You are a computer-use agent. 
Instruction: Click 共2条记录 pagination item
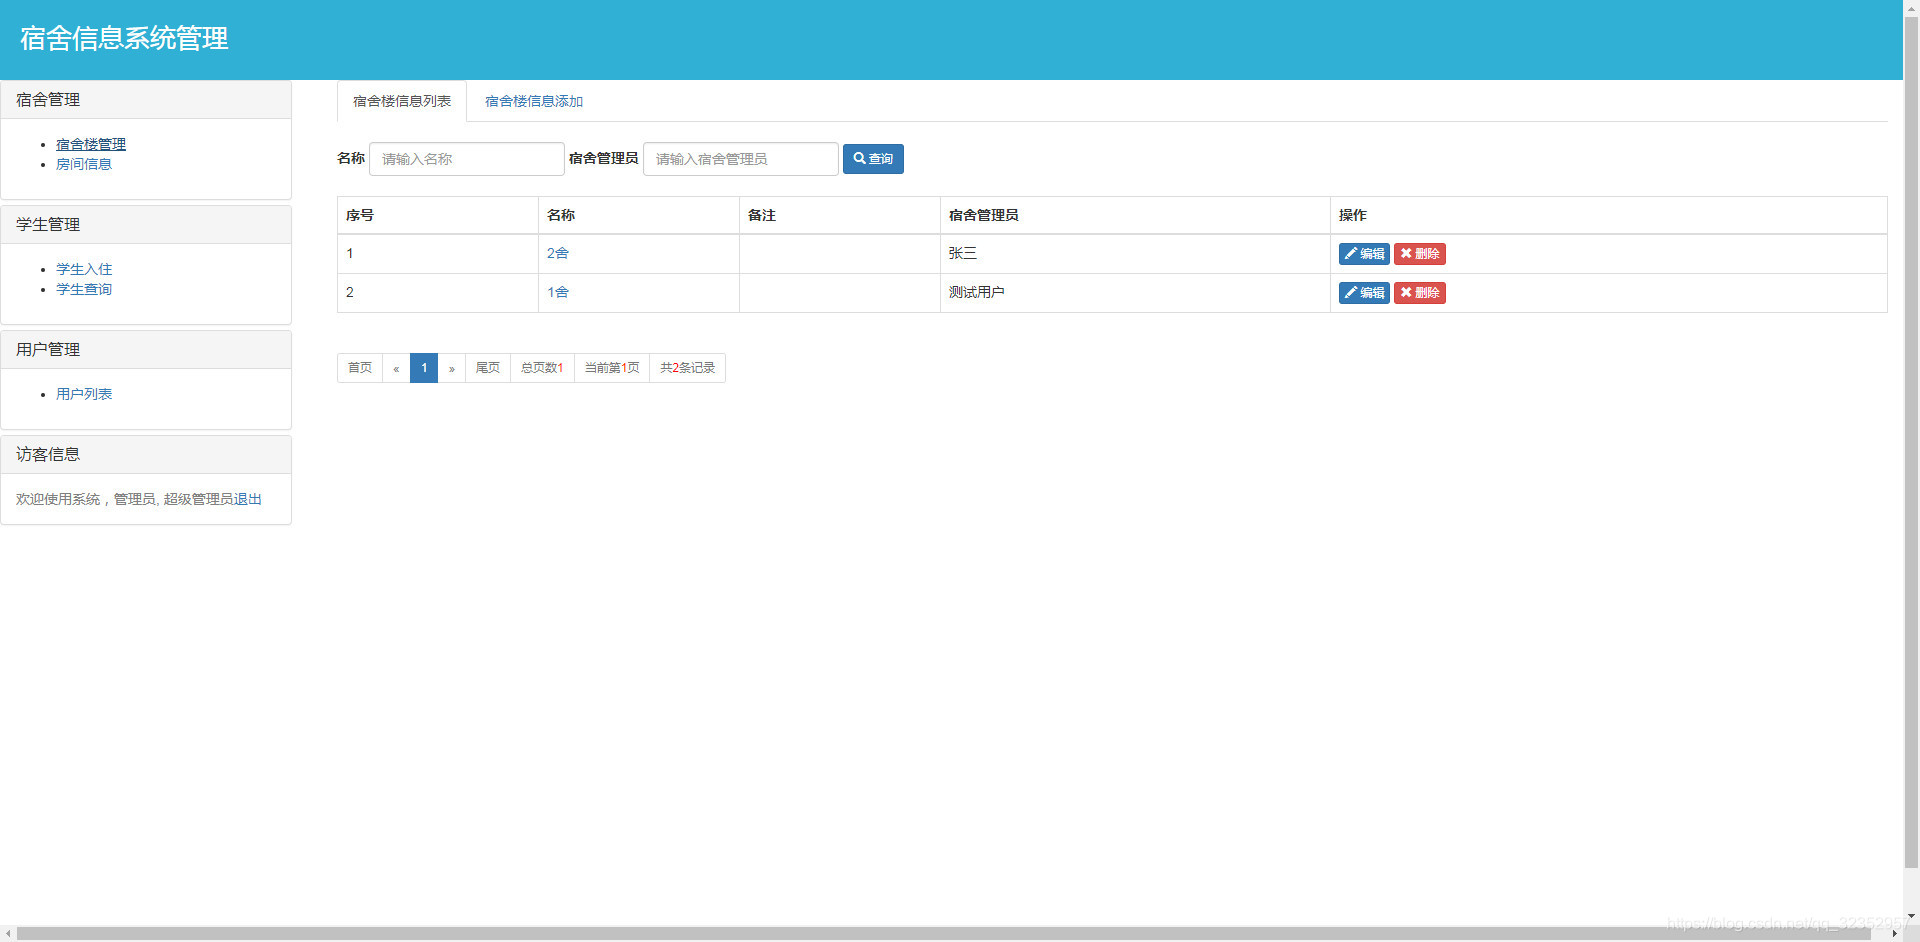[688, 368]
